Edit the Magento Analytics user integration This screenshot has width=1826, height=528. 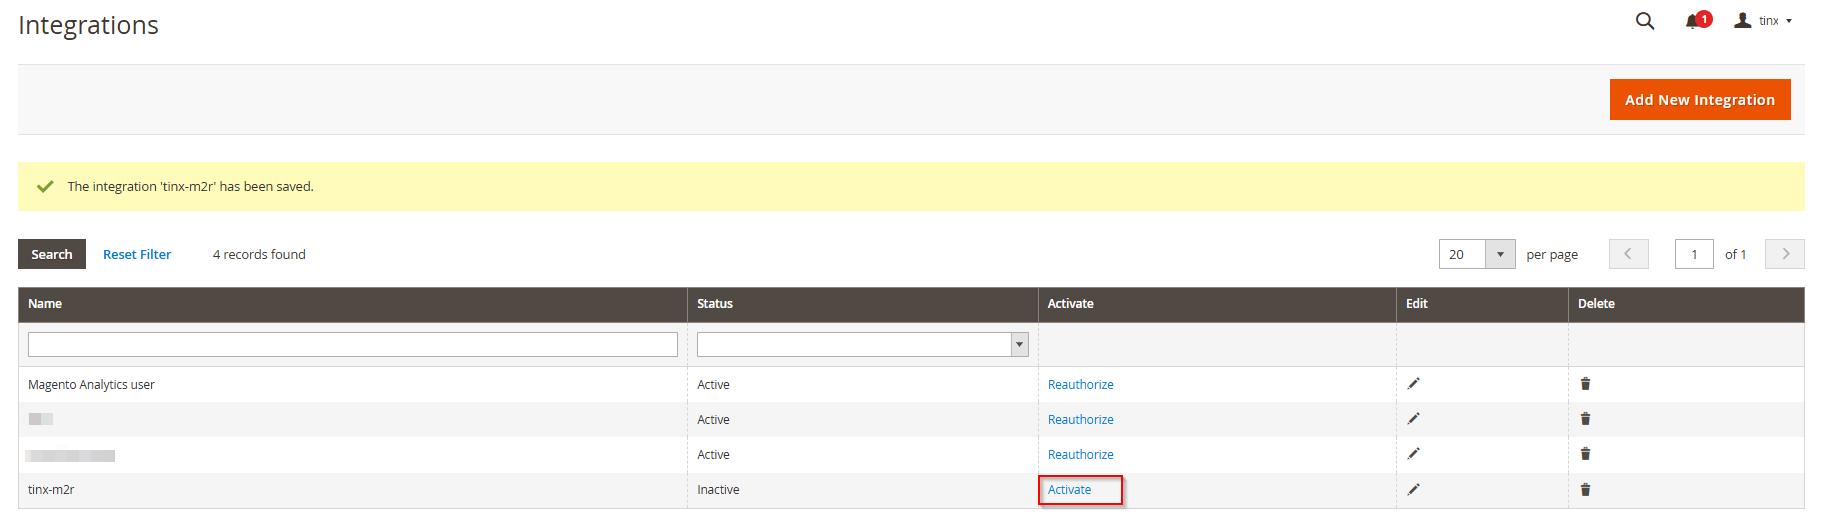[1413, 384]
